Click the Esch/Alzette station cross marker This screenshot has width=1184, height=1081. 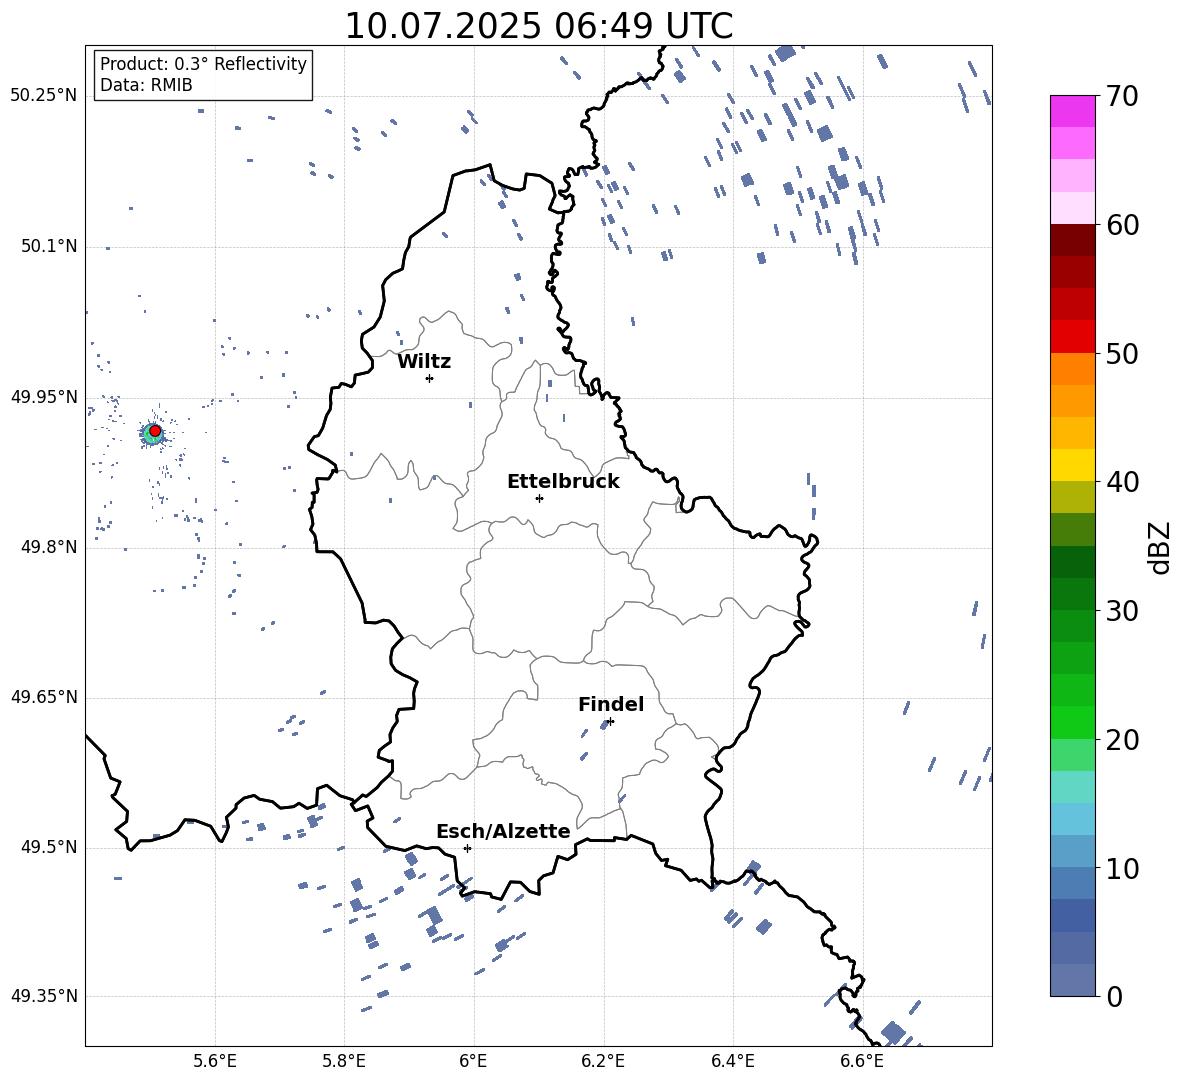coord(467,848)
